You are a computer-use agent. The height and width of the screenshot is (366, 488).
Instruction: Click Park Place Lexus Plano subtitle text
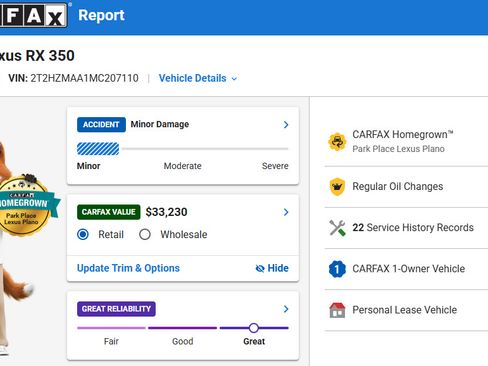(398, 149)
